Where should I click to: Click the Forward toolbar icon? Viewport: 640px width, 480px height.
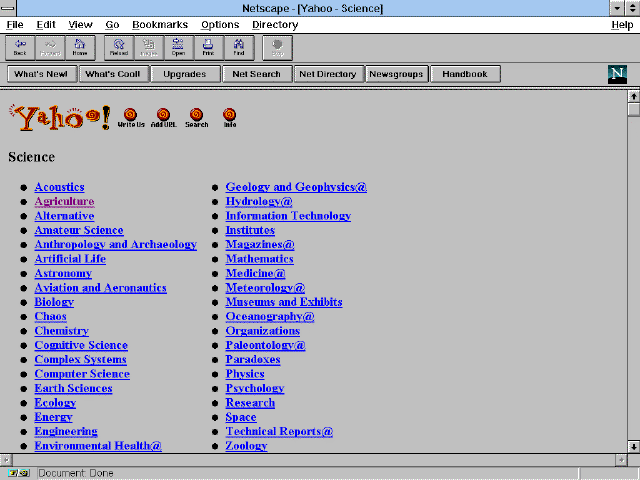point(50,48)
